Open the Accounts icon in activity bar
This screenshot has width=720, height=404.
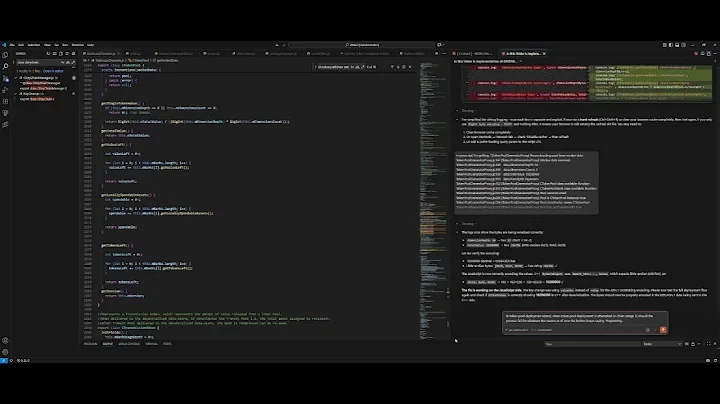5,341
